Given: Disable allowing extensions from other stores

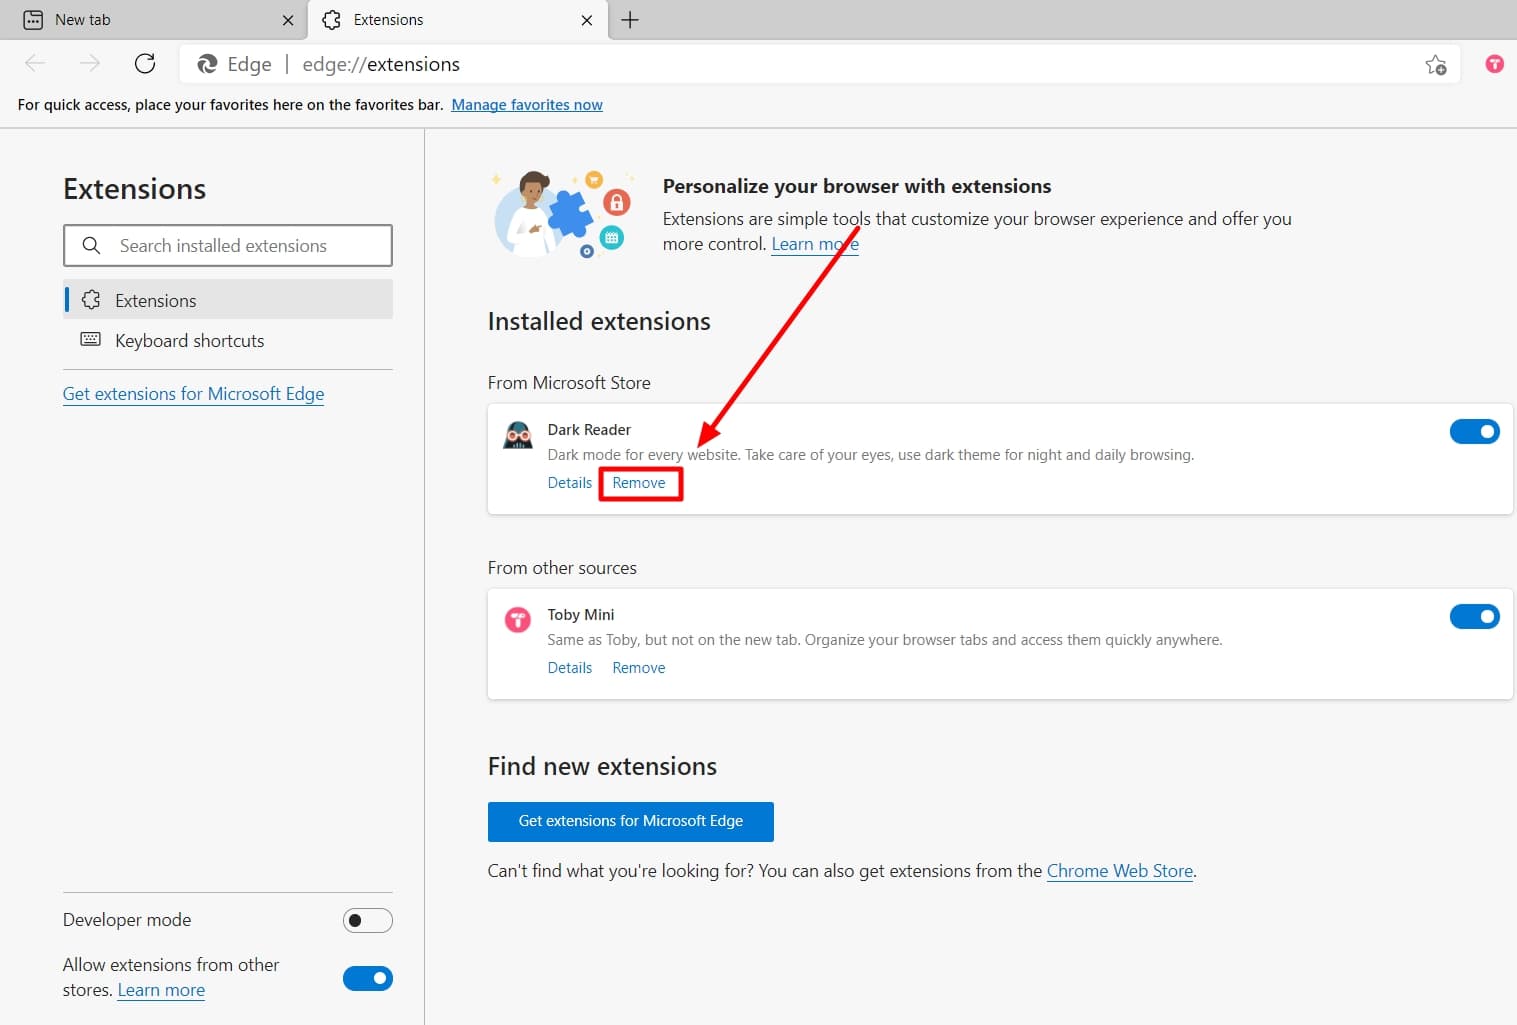Looking at the screenshot, I should [367, 978].
